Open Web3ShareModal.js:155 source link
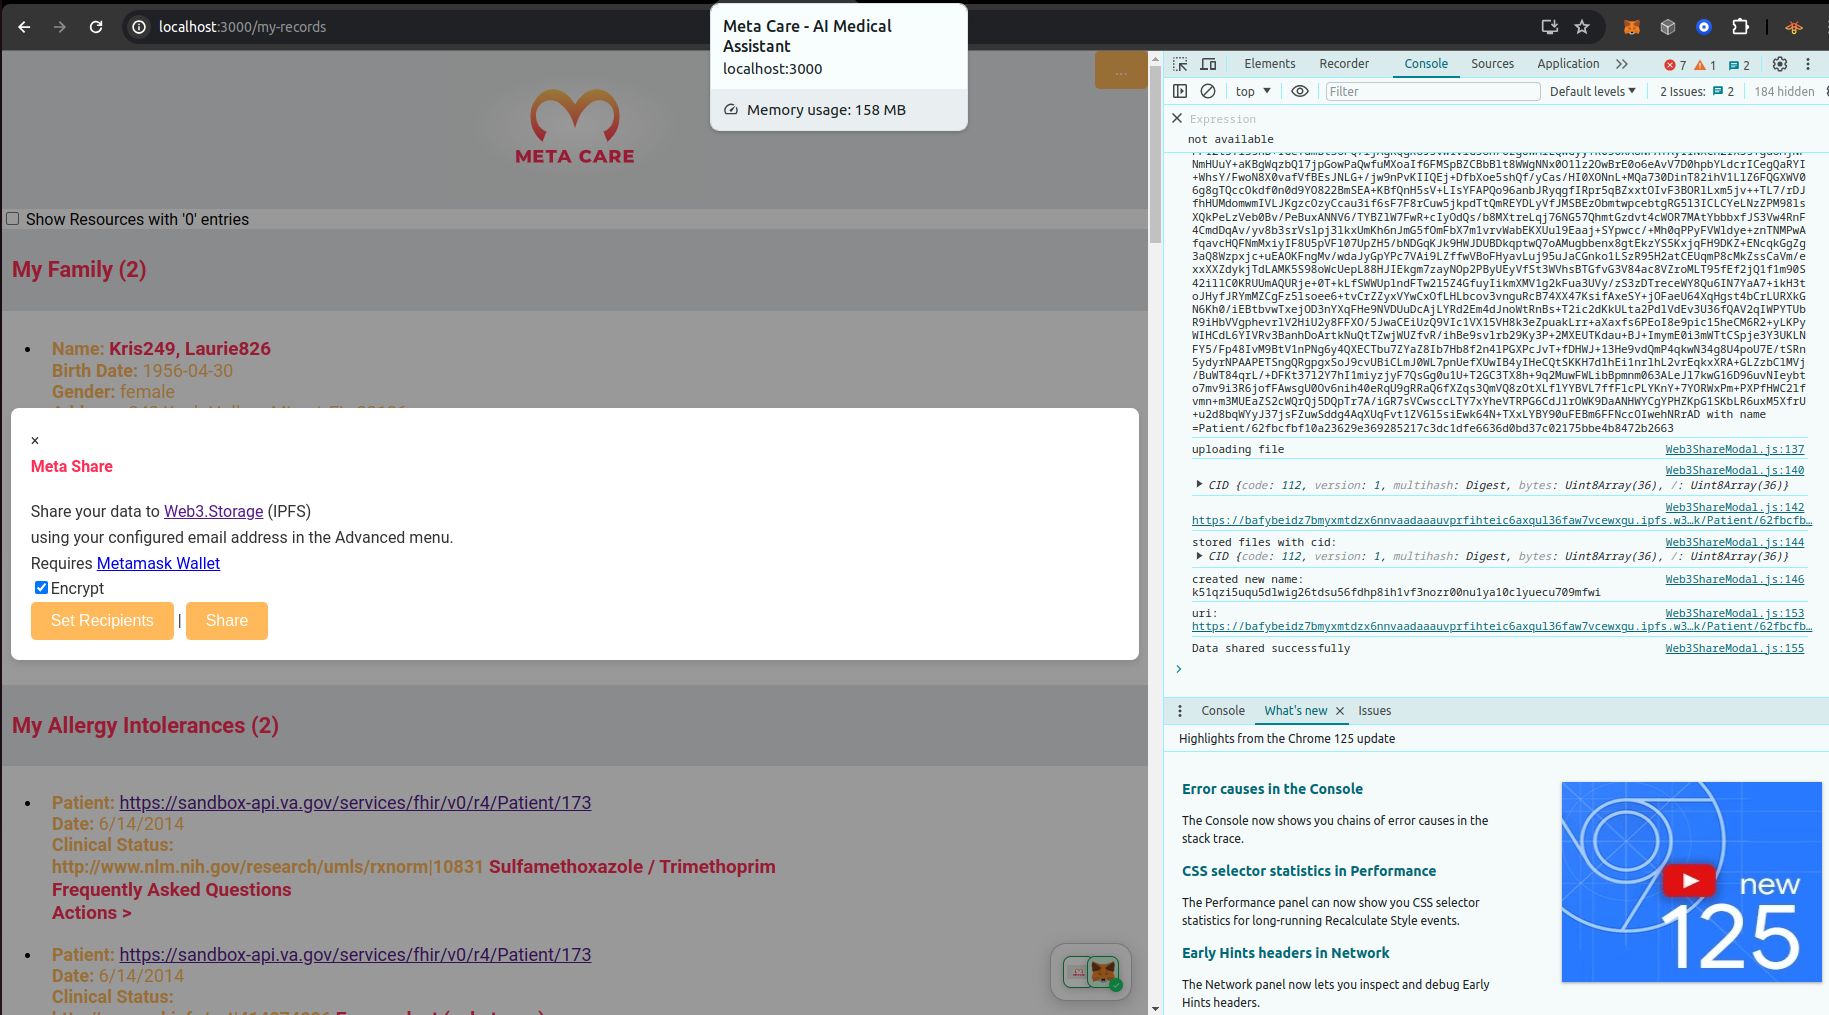The width and height of the screenshot is (1829, 1015). tap(1734, 649)
